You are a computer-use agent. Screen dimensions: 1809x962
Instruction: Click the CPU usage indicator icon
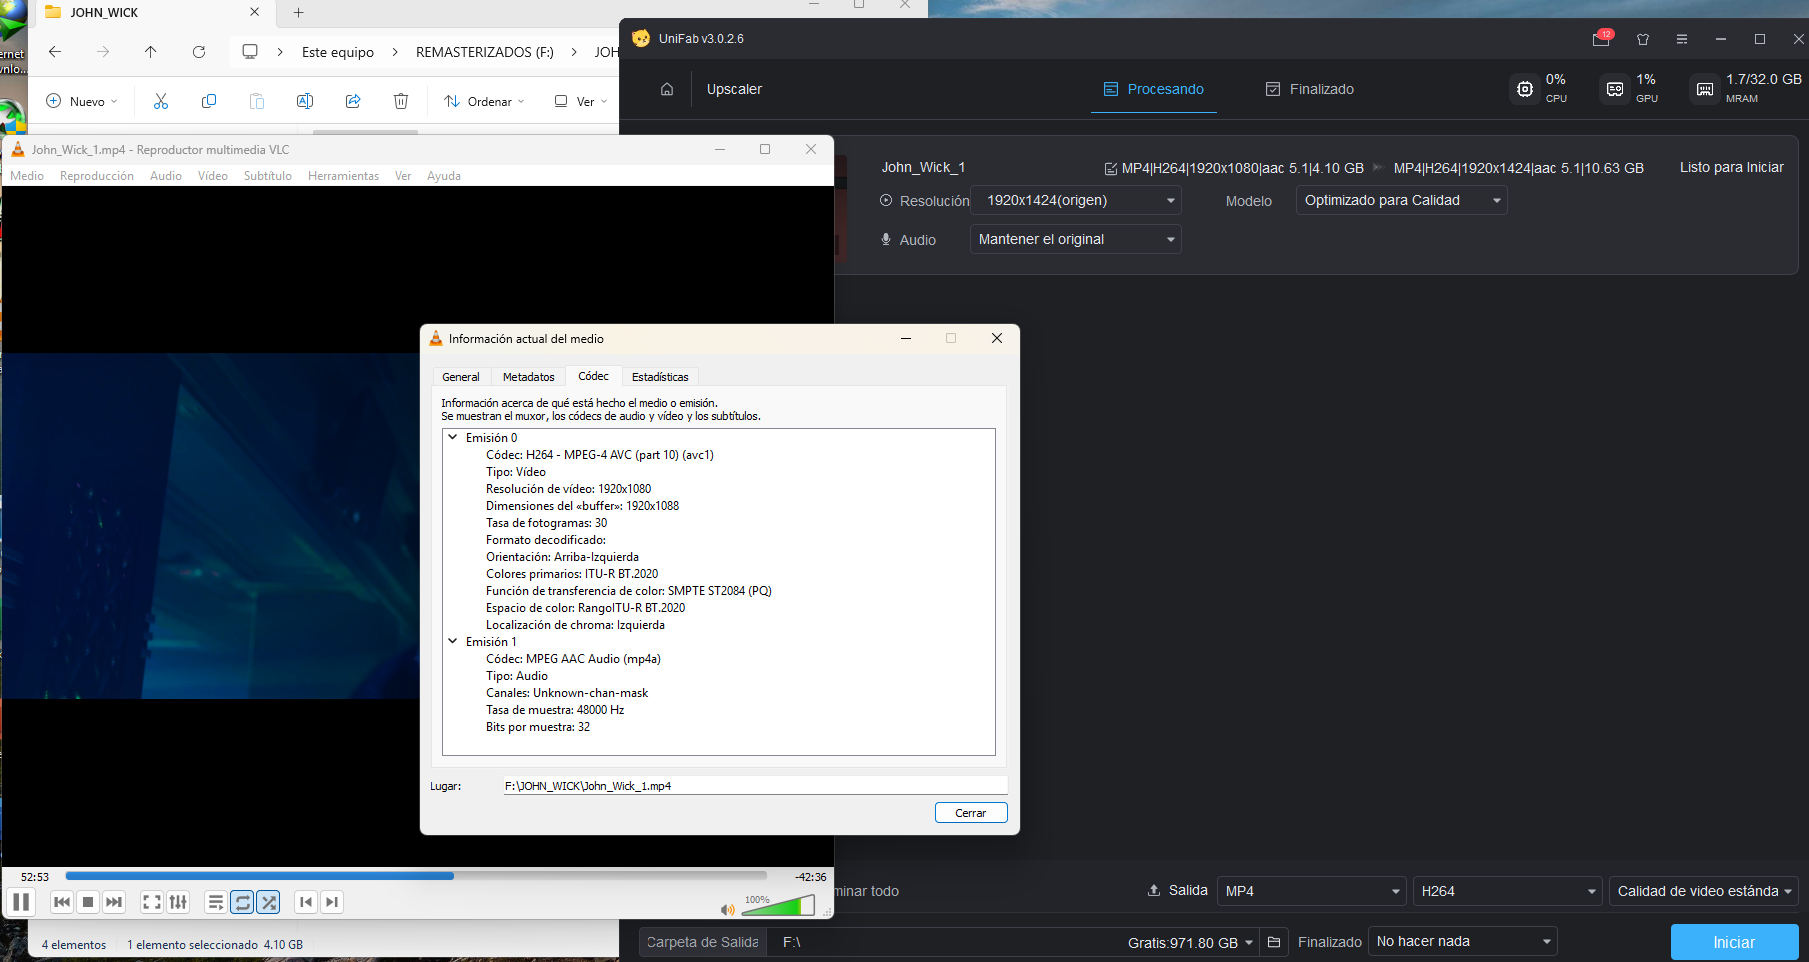(x=1525, y=89)
